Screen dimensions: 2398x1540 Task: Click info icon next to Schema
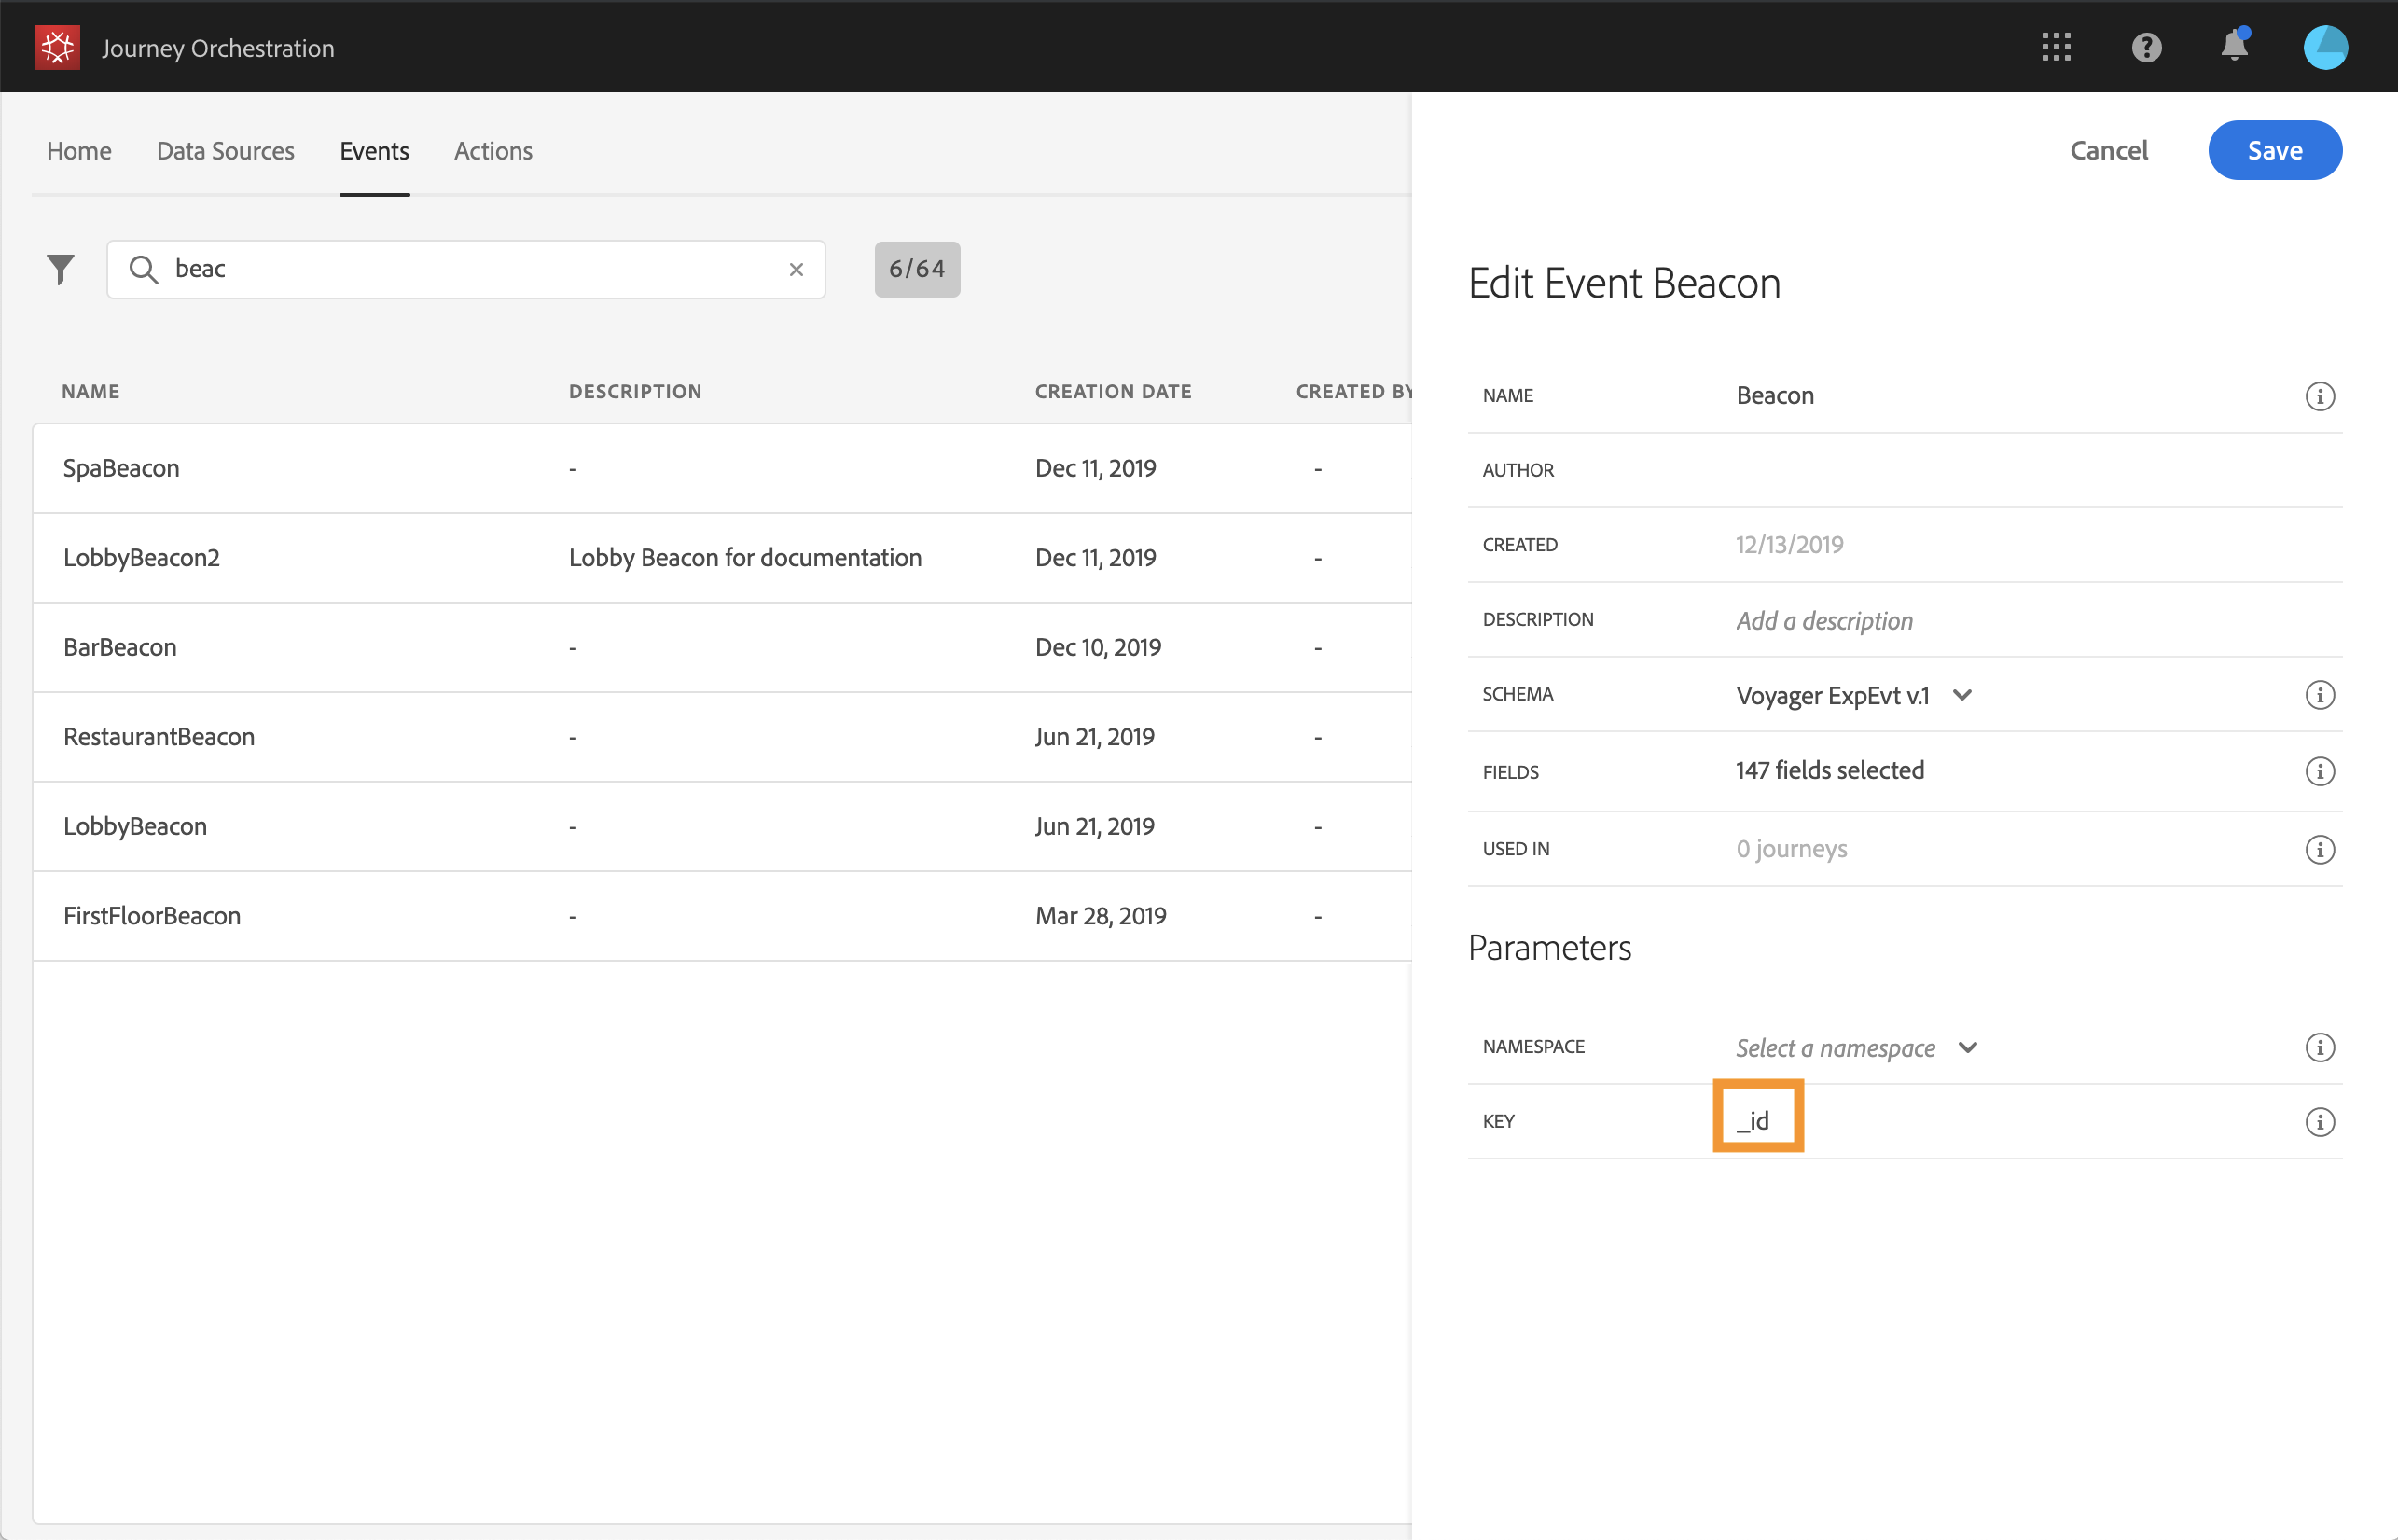pyautogui.click(x=2319, y=695)
